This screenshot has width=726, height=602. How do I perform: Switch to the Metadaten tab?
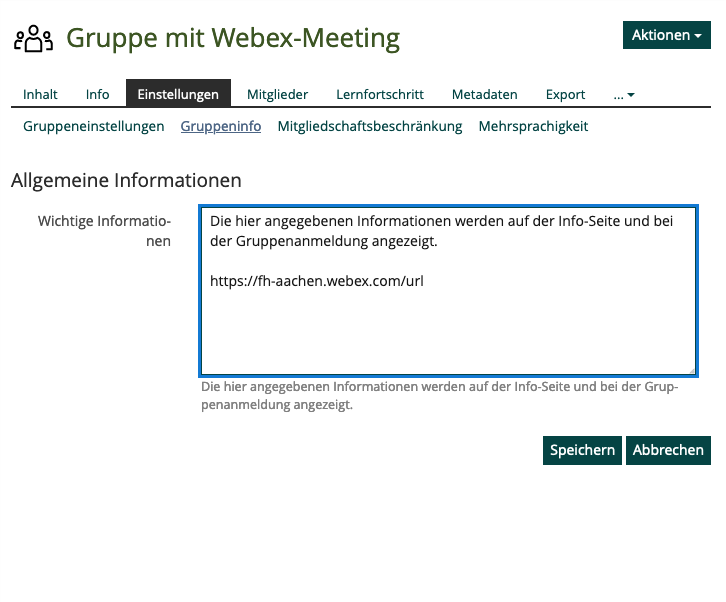click(484, 94)
